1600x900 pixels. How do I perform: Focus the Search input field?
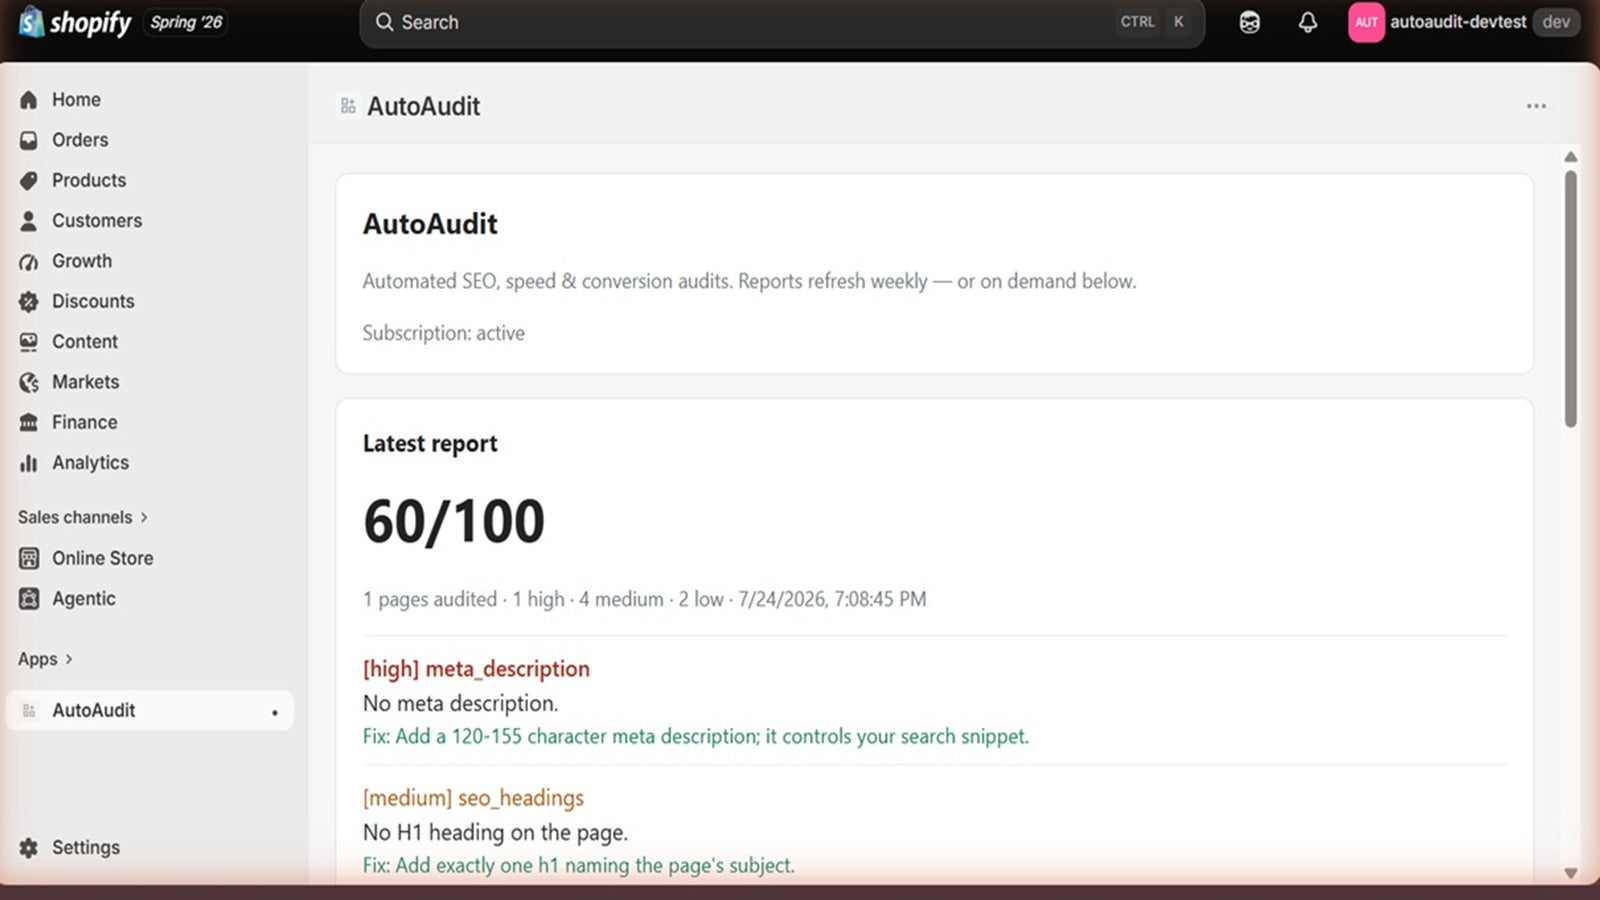point(782,22)
